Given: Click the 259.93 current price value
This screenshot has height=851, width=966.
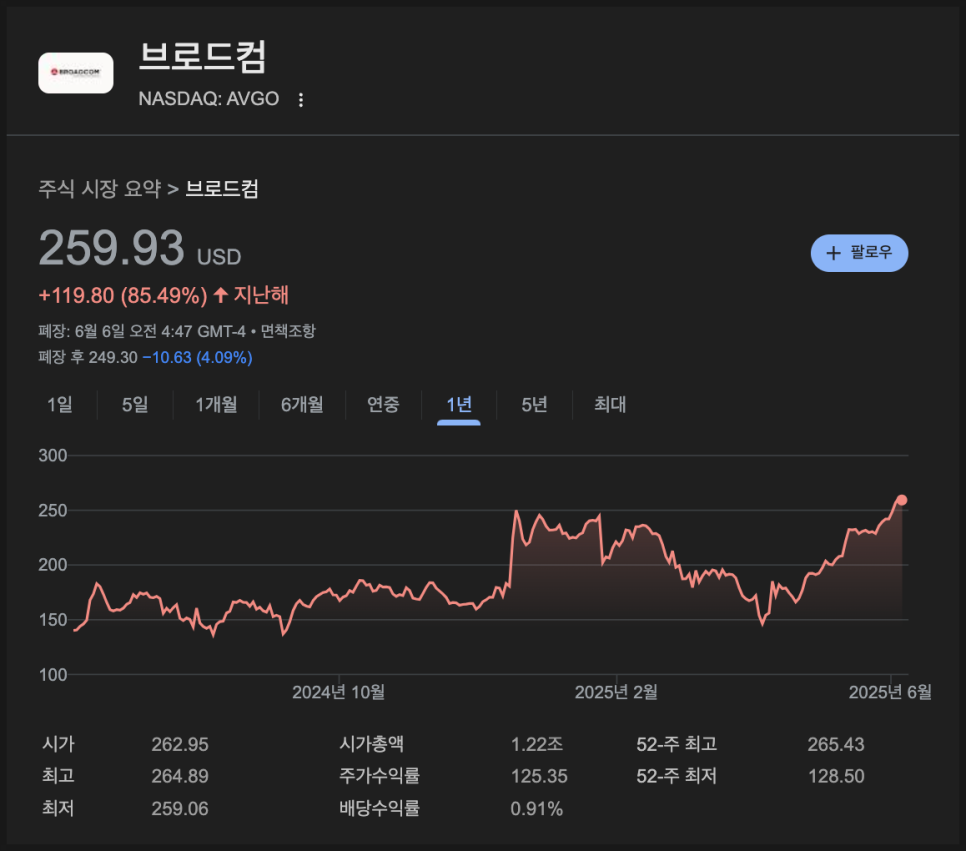Looking at the screenshot, I should coord(112,248).
